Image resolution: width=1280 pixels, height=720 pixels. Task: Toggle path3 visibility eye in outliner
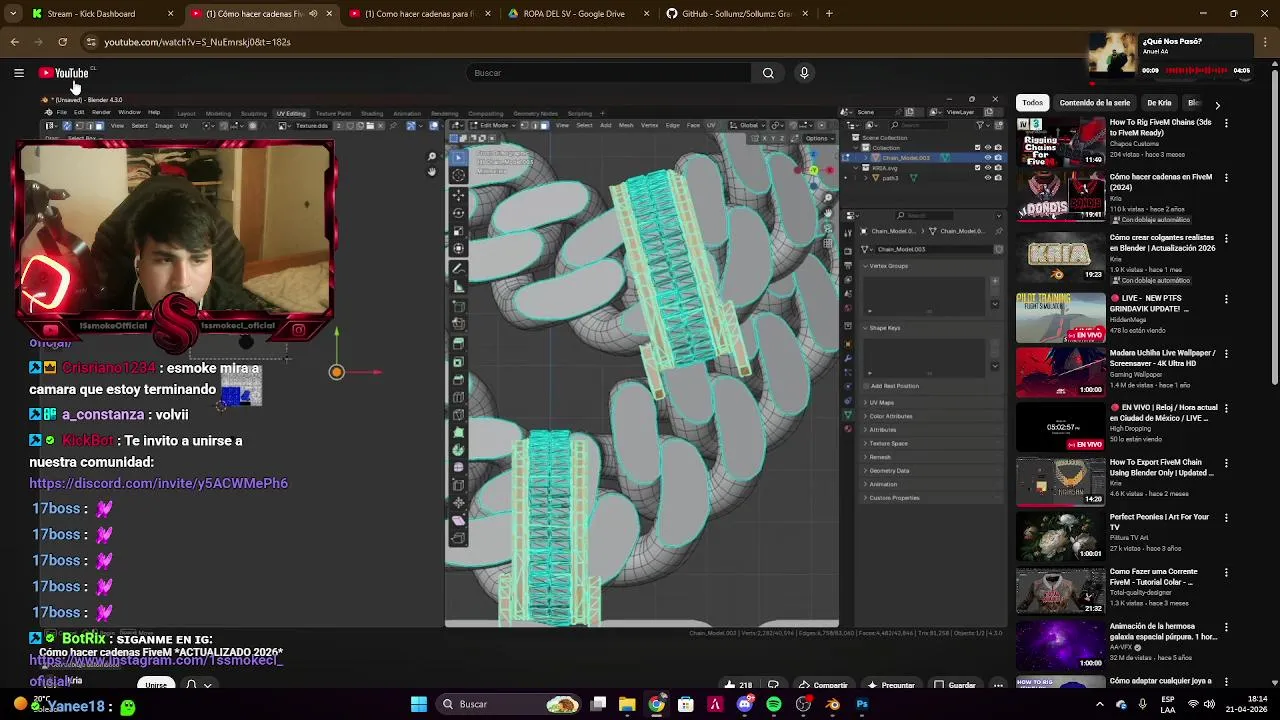point(988,178)
